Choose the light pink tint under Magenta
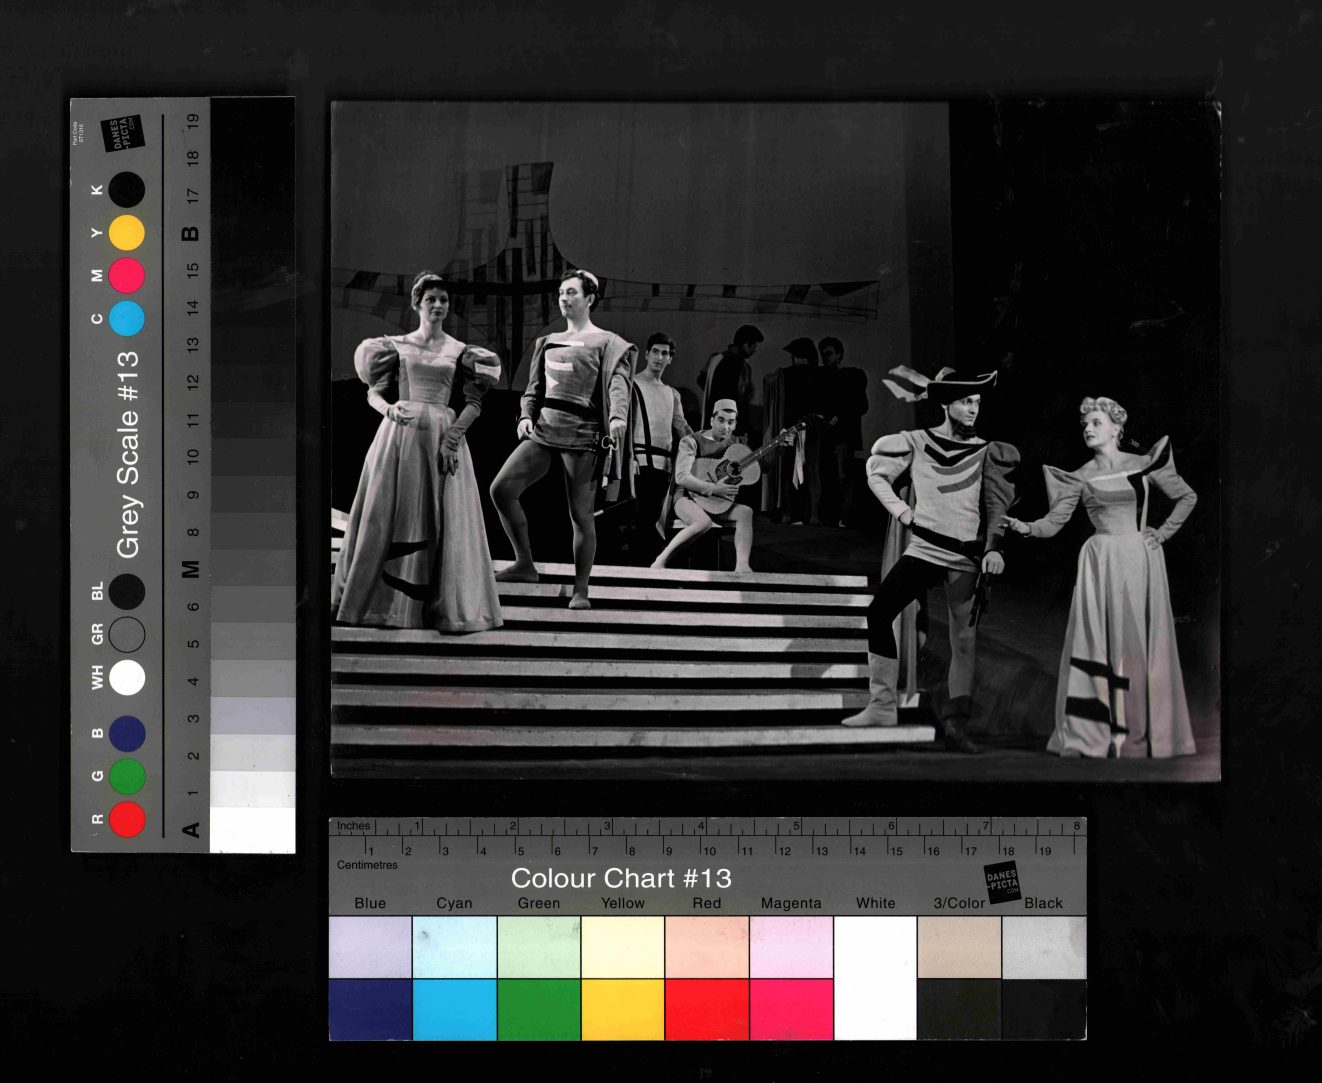Screen dimensions: 1322x1083 790,947
